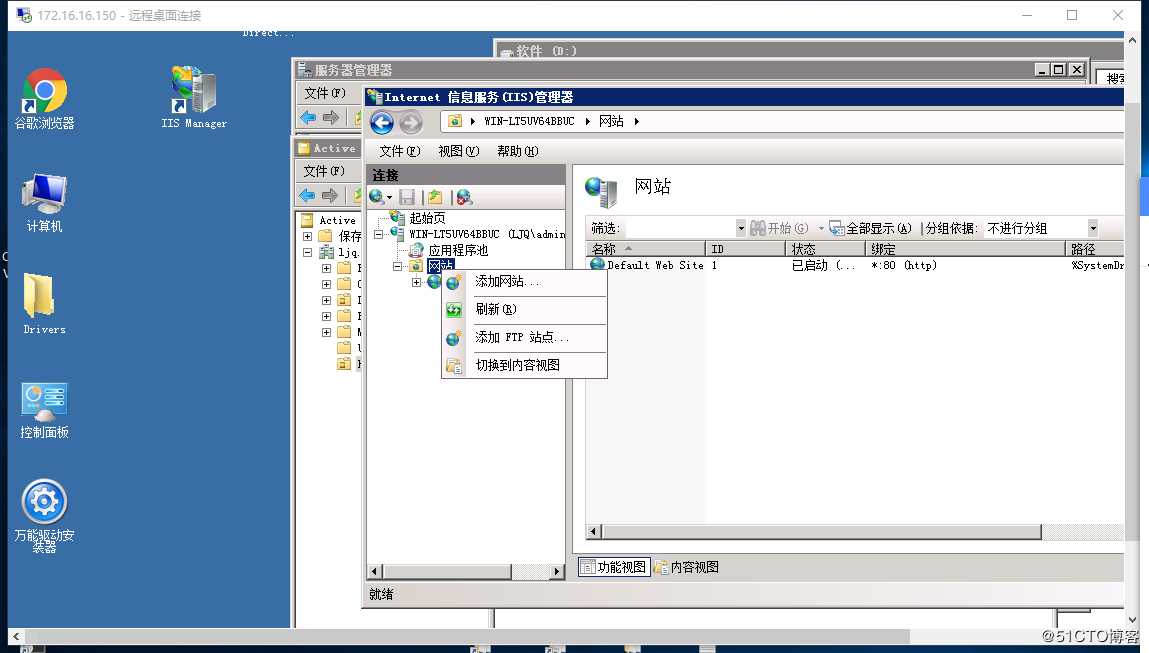The image size is (1149, 653).
Task: Click the IIS Manager forward navigation arrow
Action: 411,122
